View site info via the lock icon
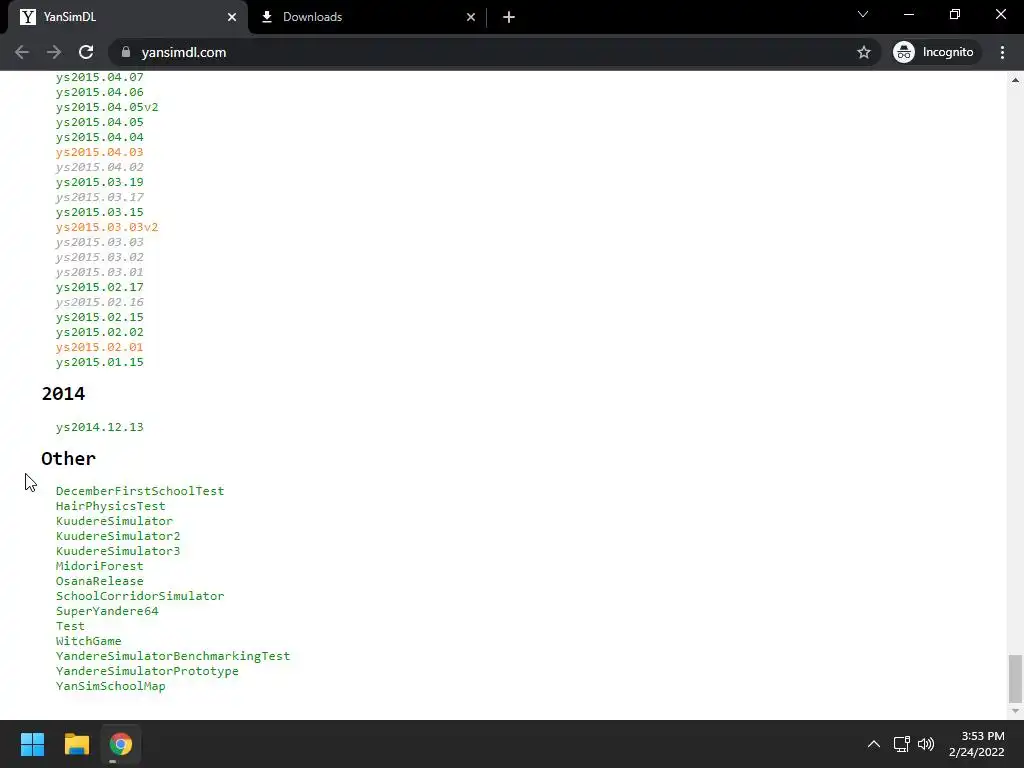This screenshot has height=768, width=1024. point(126,52)
